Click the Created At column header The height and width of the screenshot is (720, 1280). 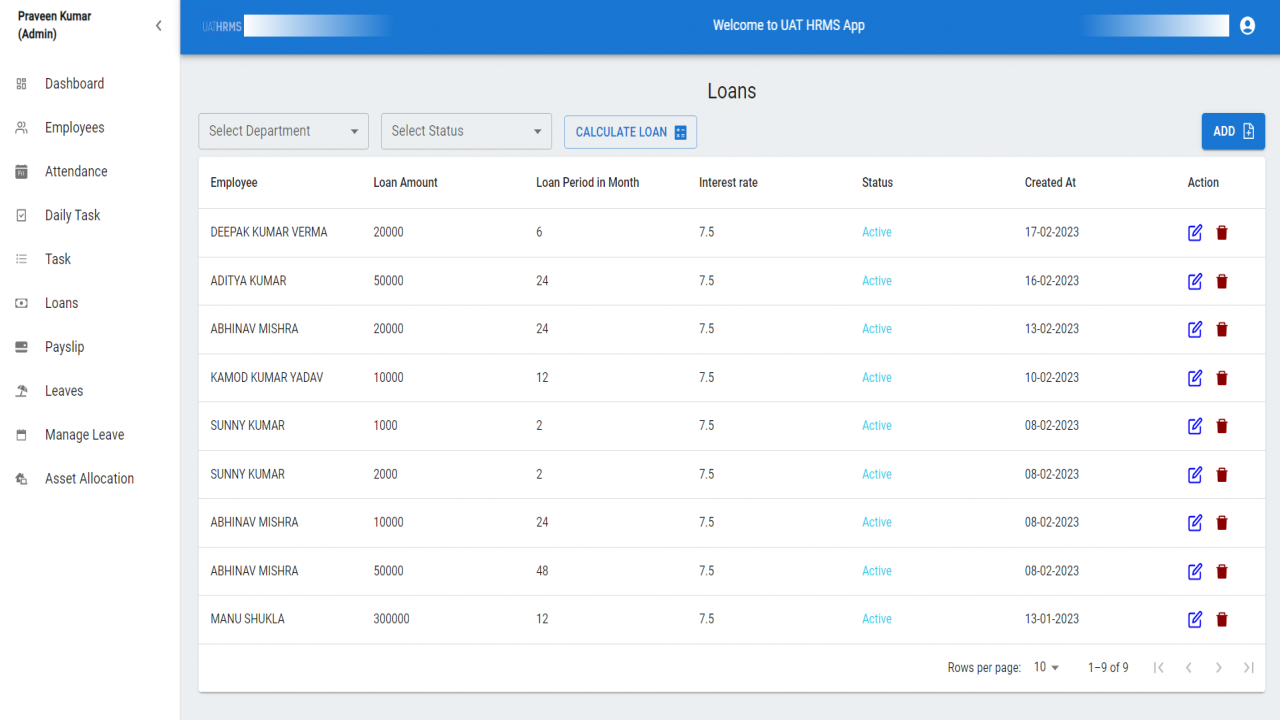(x=1050, y=183)
